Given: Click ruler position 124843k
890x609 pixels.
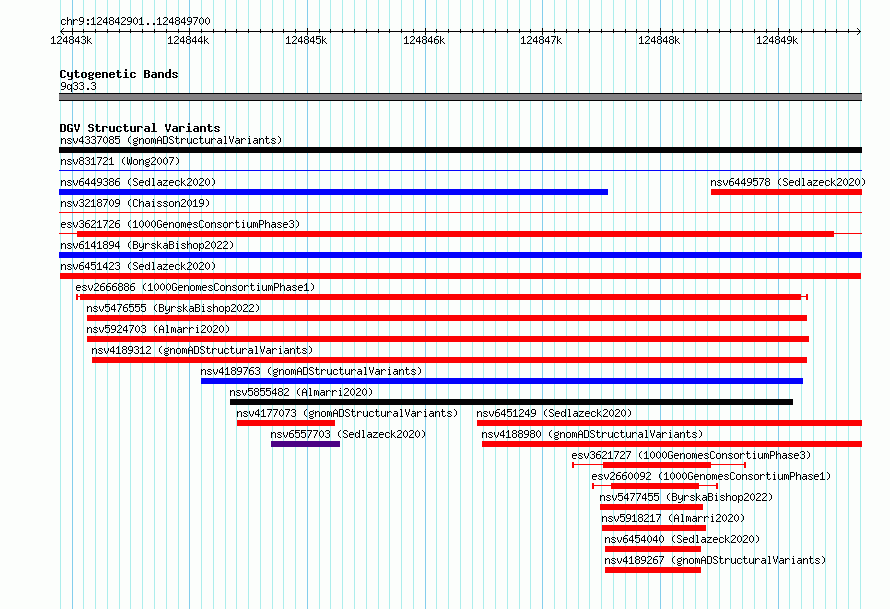Looking at the screenshot, I should (x=71, y=40).
